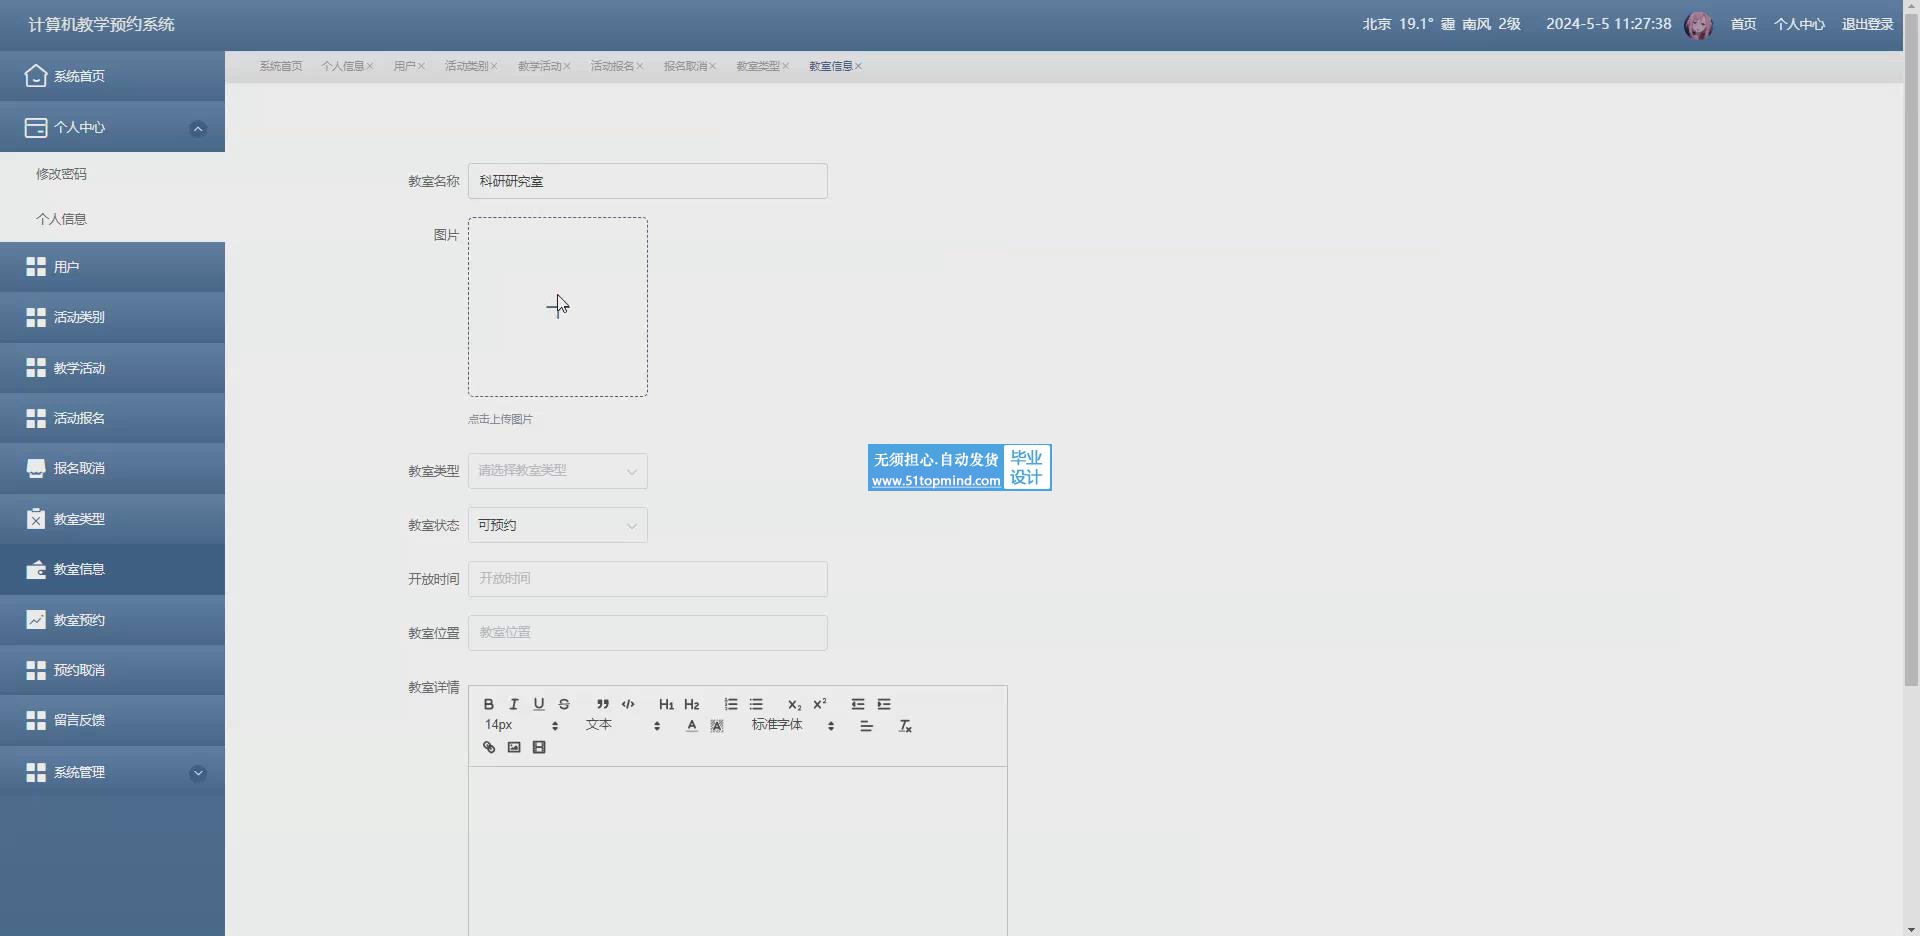Image resolution: width=1920 pixels, height=936 pixels.
Task: Insert an ordered list in the editor
Action: coord(731,704)
